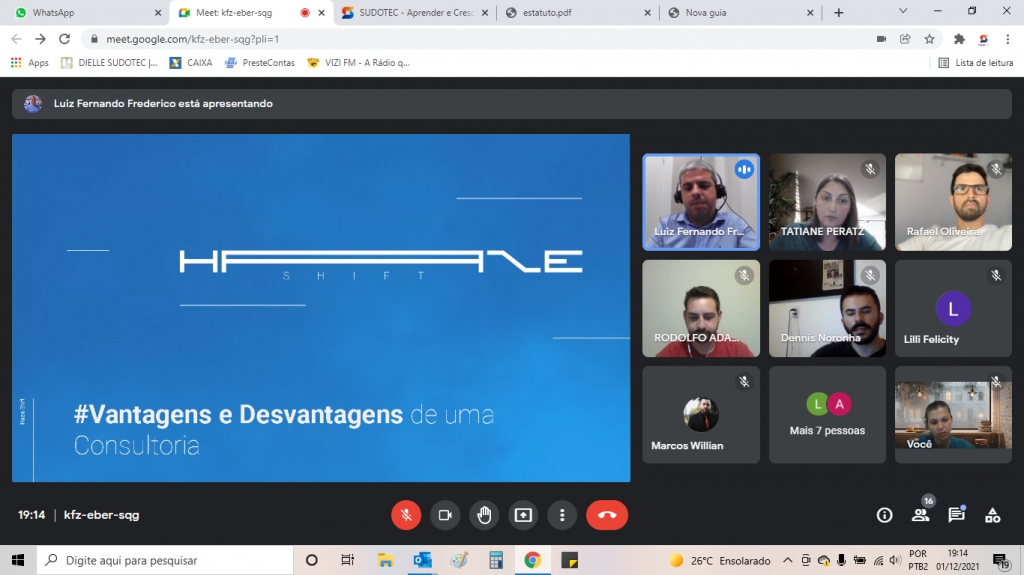Viewport: 1024px width, 575px height.
Task: Open Present now screen share button
Action: click(523, 515)
